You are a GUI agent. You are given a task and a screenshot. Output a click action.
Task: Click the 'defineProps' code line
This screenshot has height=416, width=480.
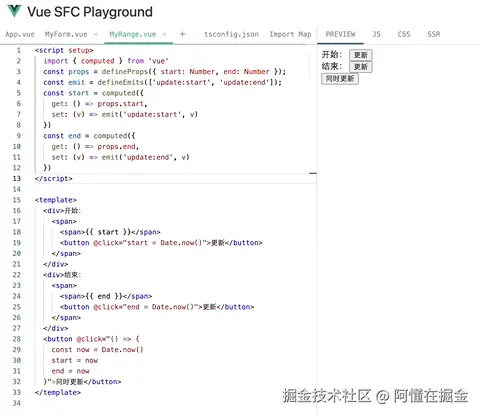point(165,72)
